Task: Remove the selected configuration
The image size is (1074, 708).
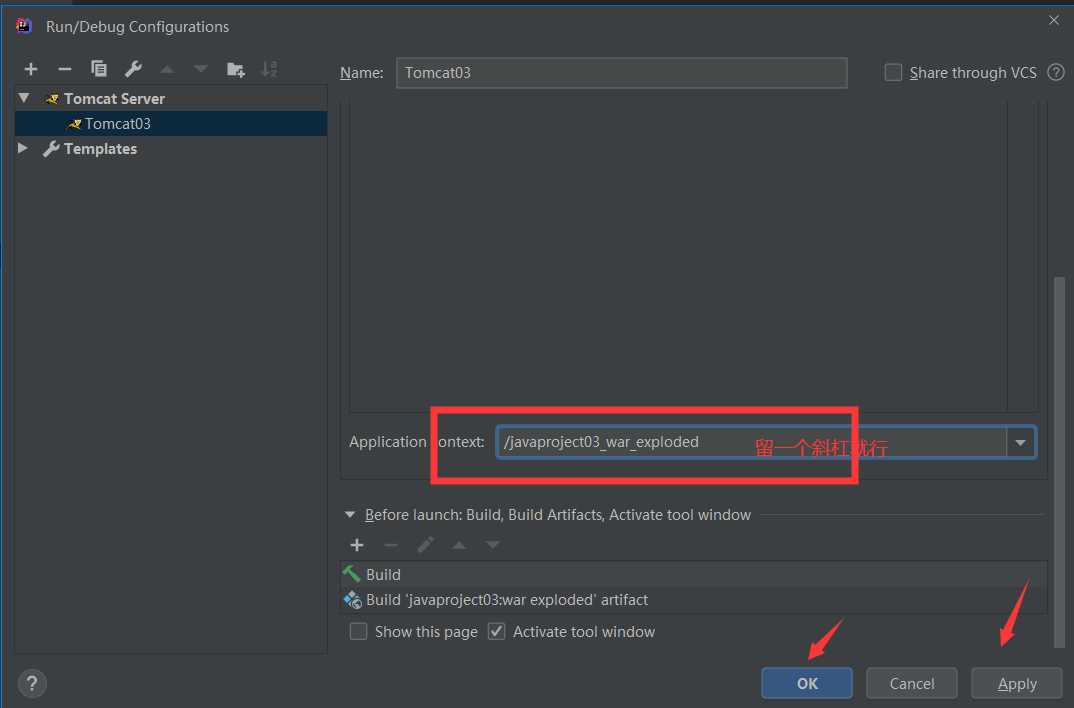Action: pos(65,69)
